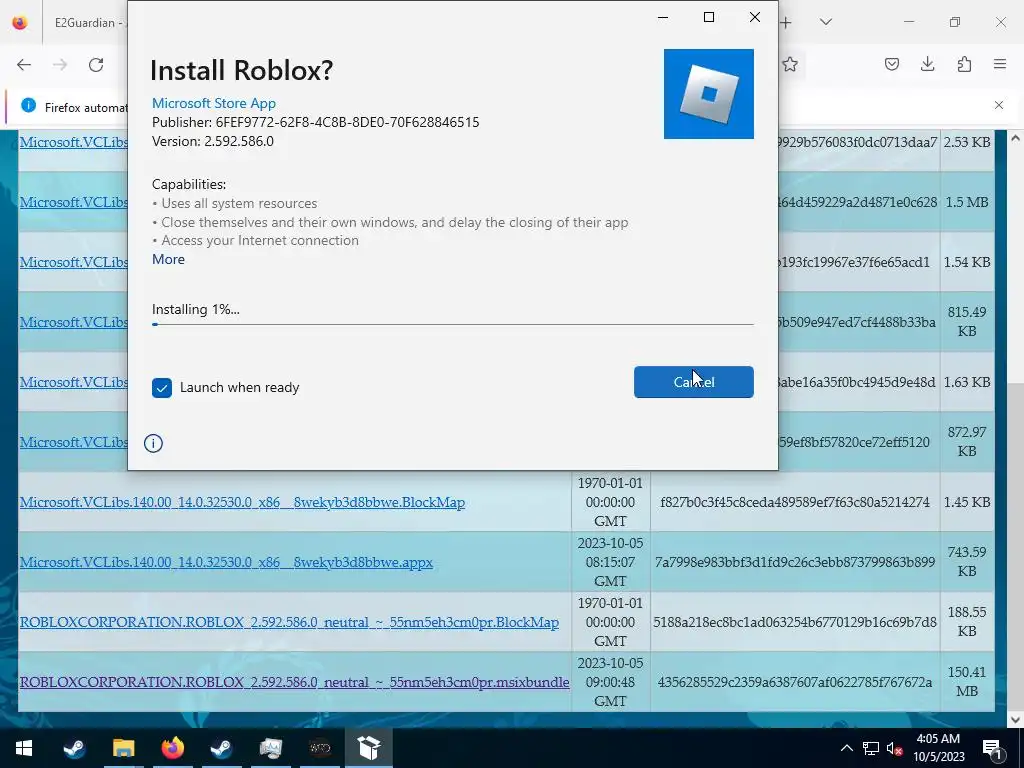Open App Installer taskbar icon
Viewport: 1024px width, 768px height.
pyautogui.click(x=368, y=748)
